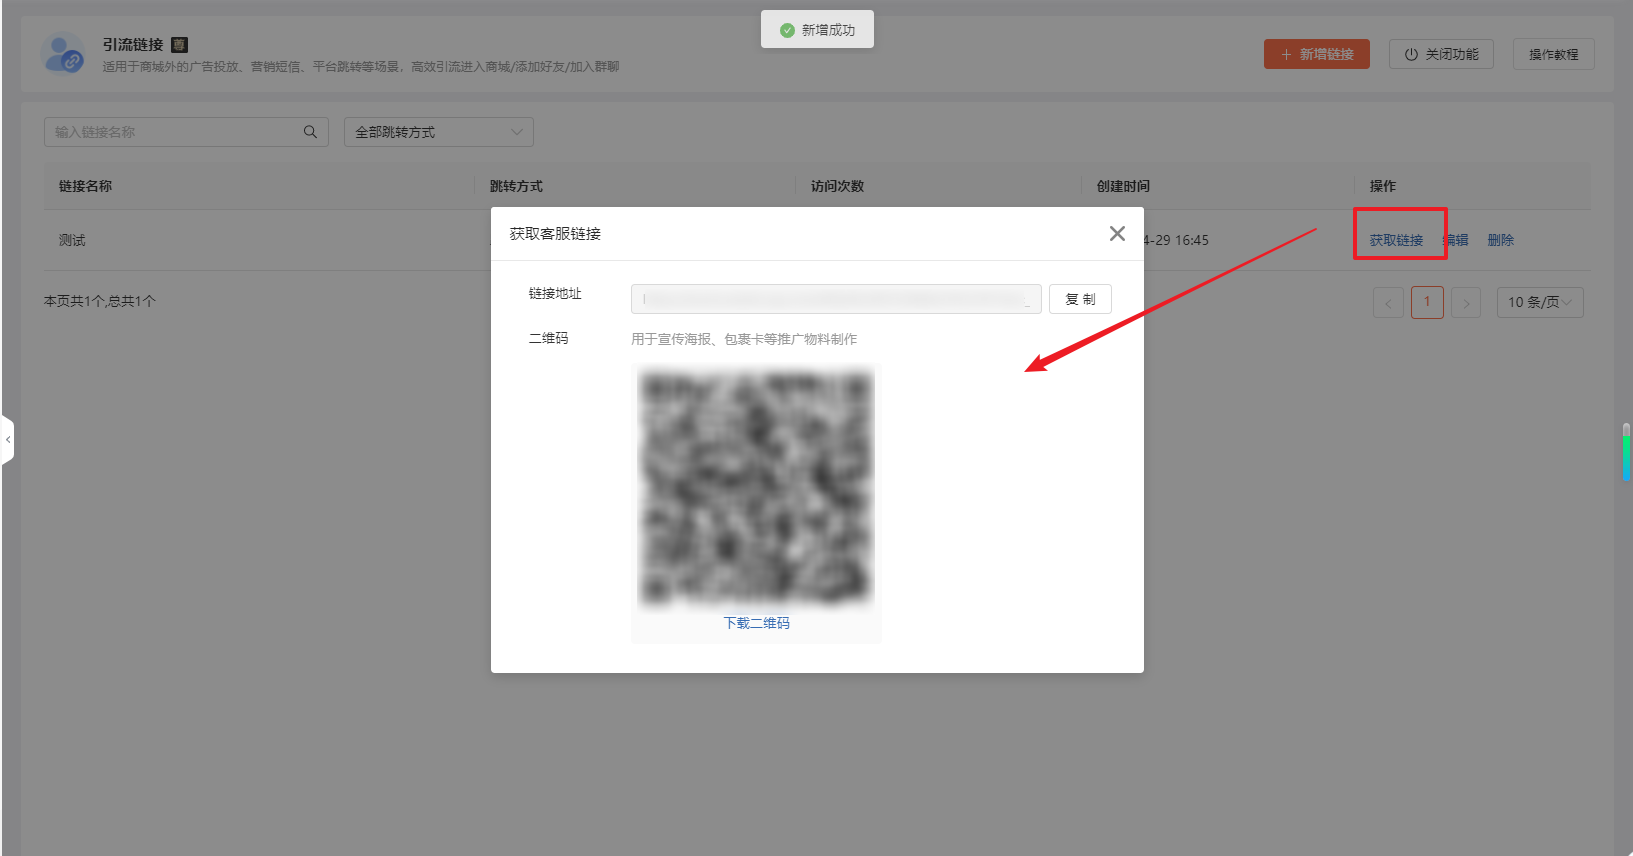Click 删除 in the 测试 row
1633x856 pixels.
pyautogui.click(x=1501, y=240)
